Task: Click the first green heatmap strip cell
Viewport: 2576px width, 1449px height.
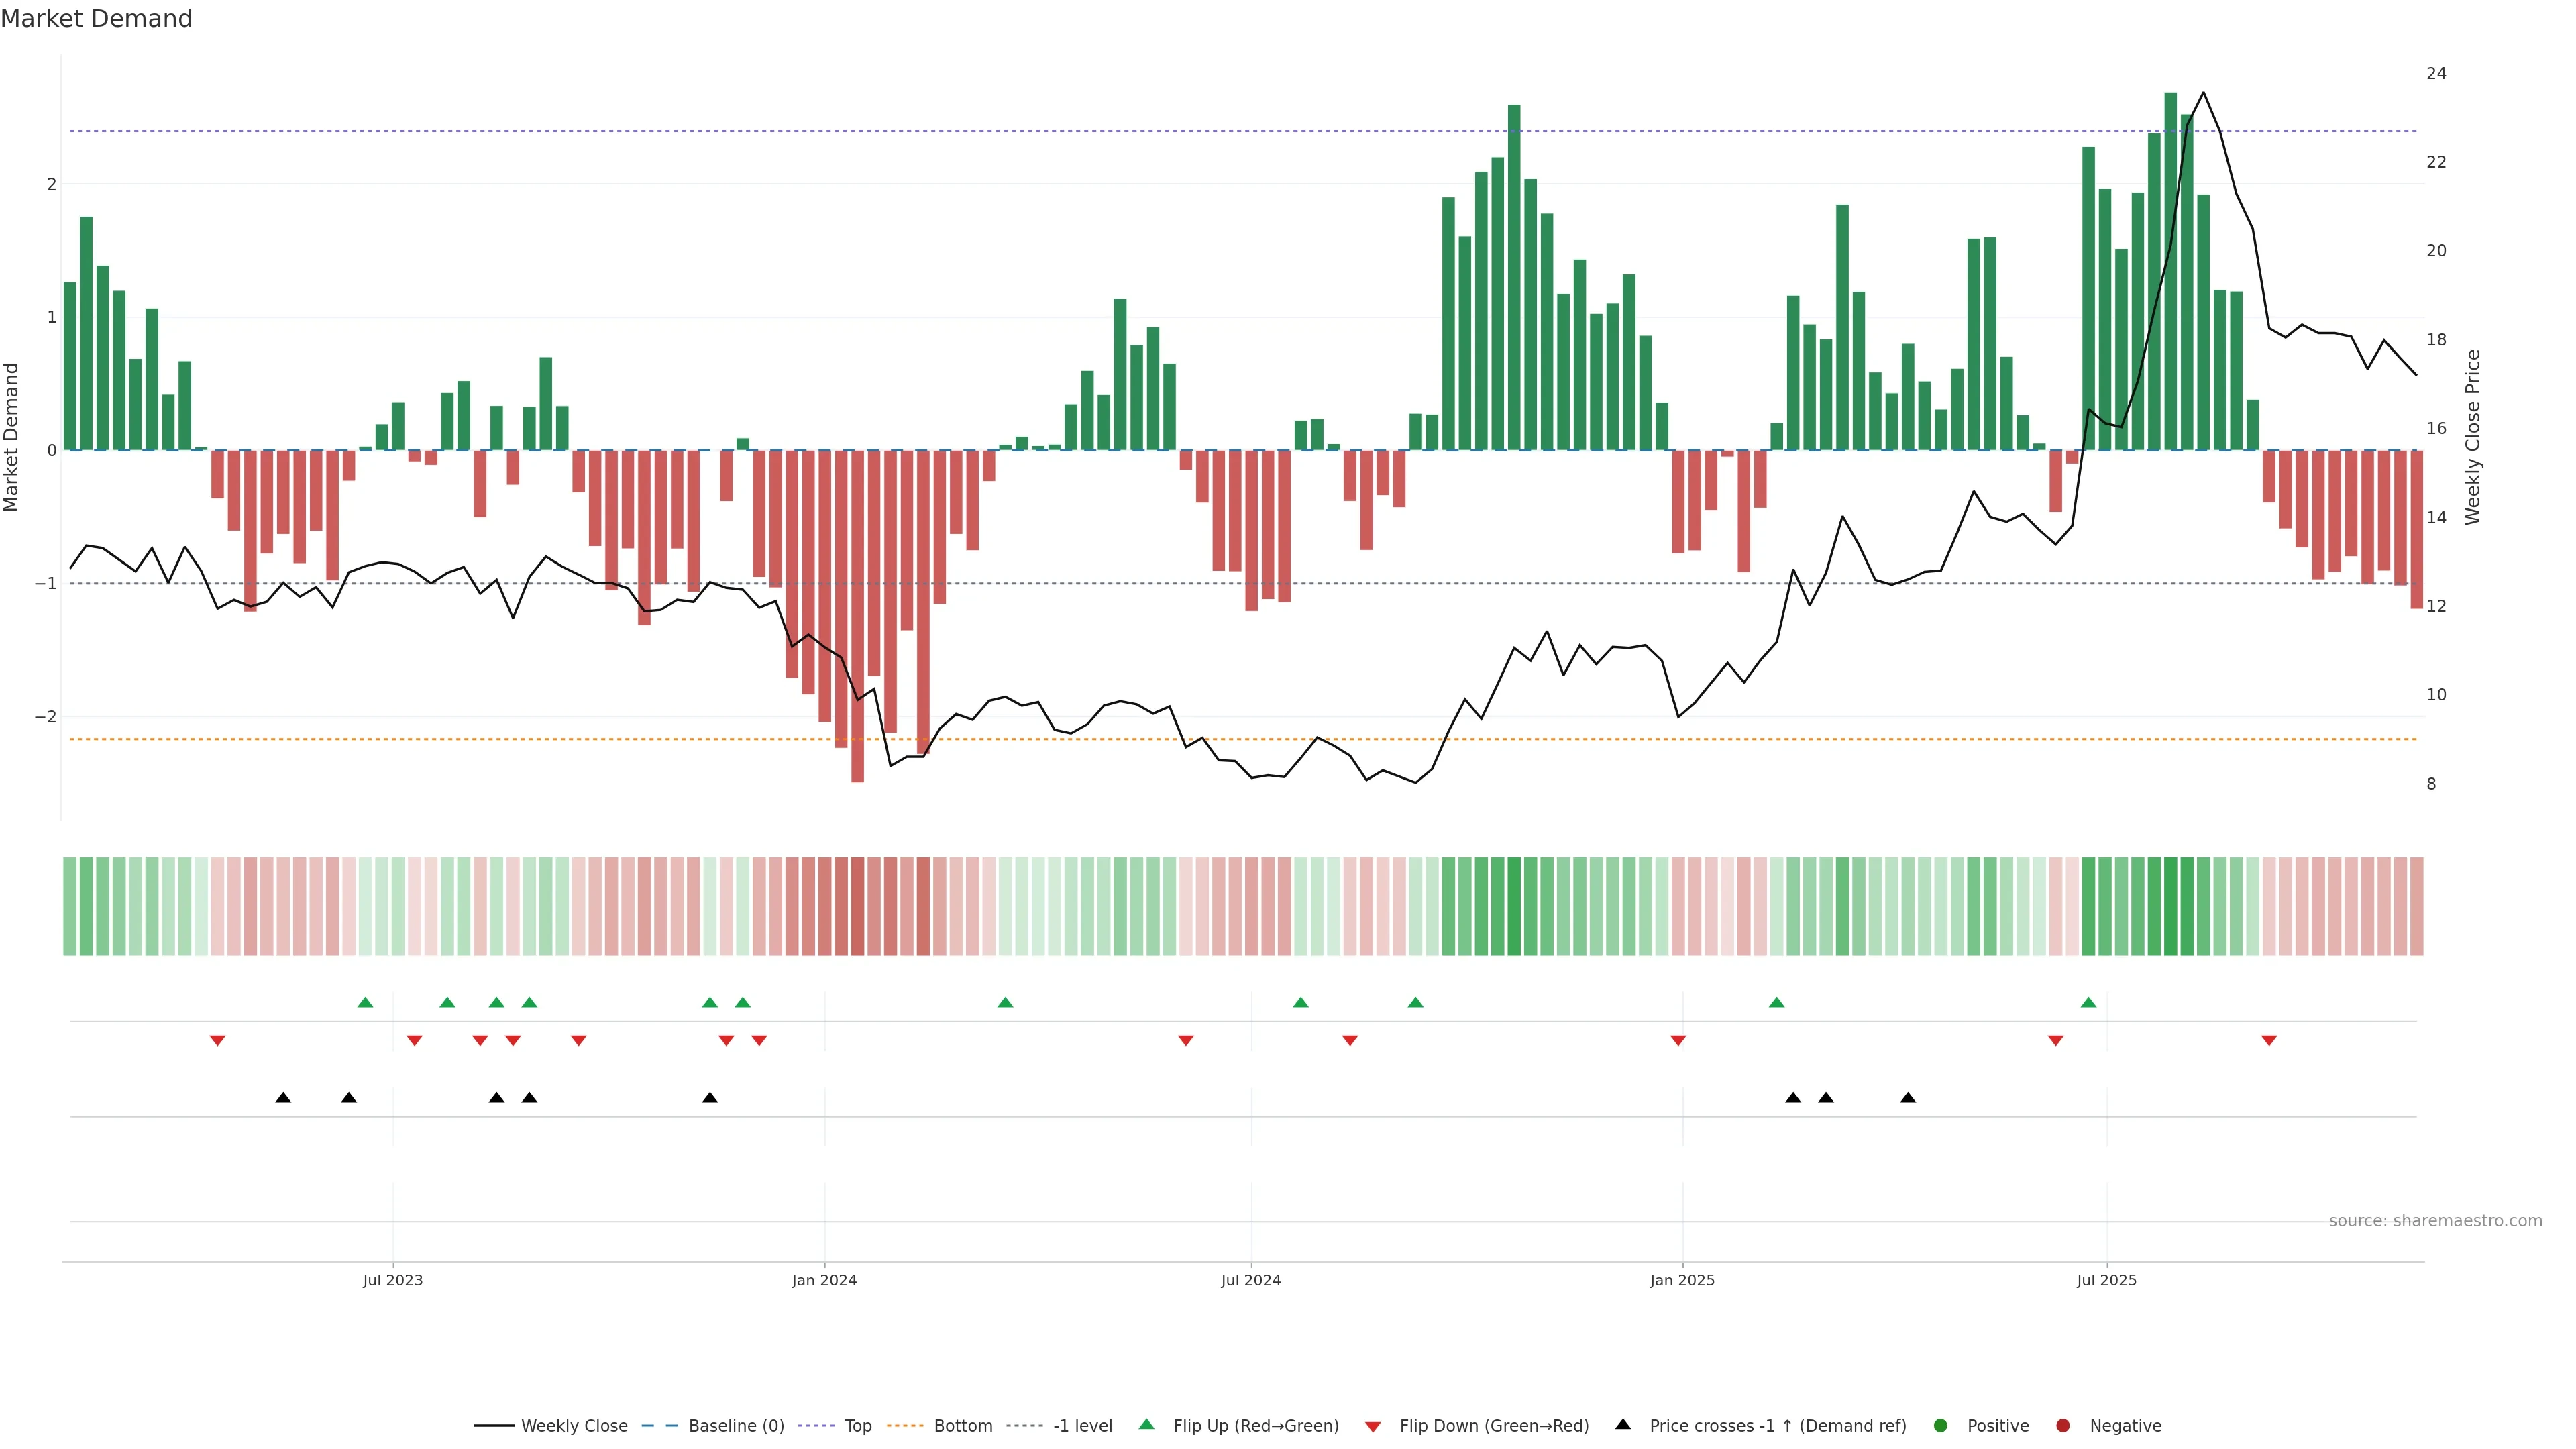Action: click(x=70, y=906)
